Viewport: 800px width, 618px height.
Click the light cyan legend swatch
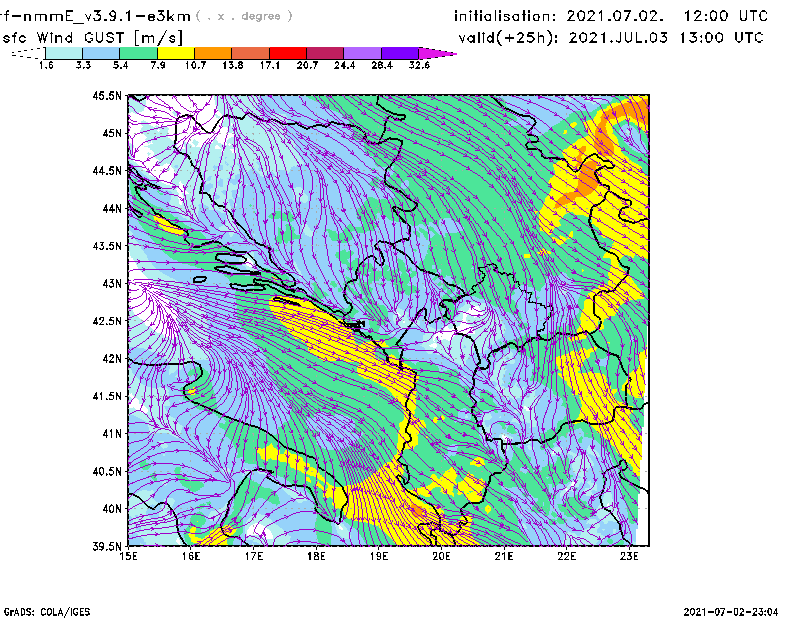pos(64,53)
